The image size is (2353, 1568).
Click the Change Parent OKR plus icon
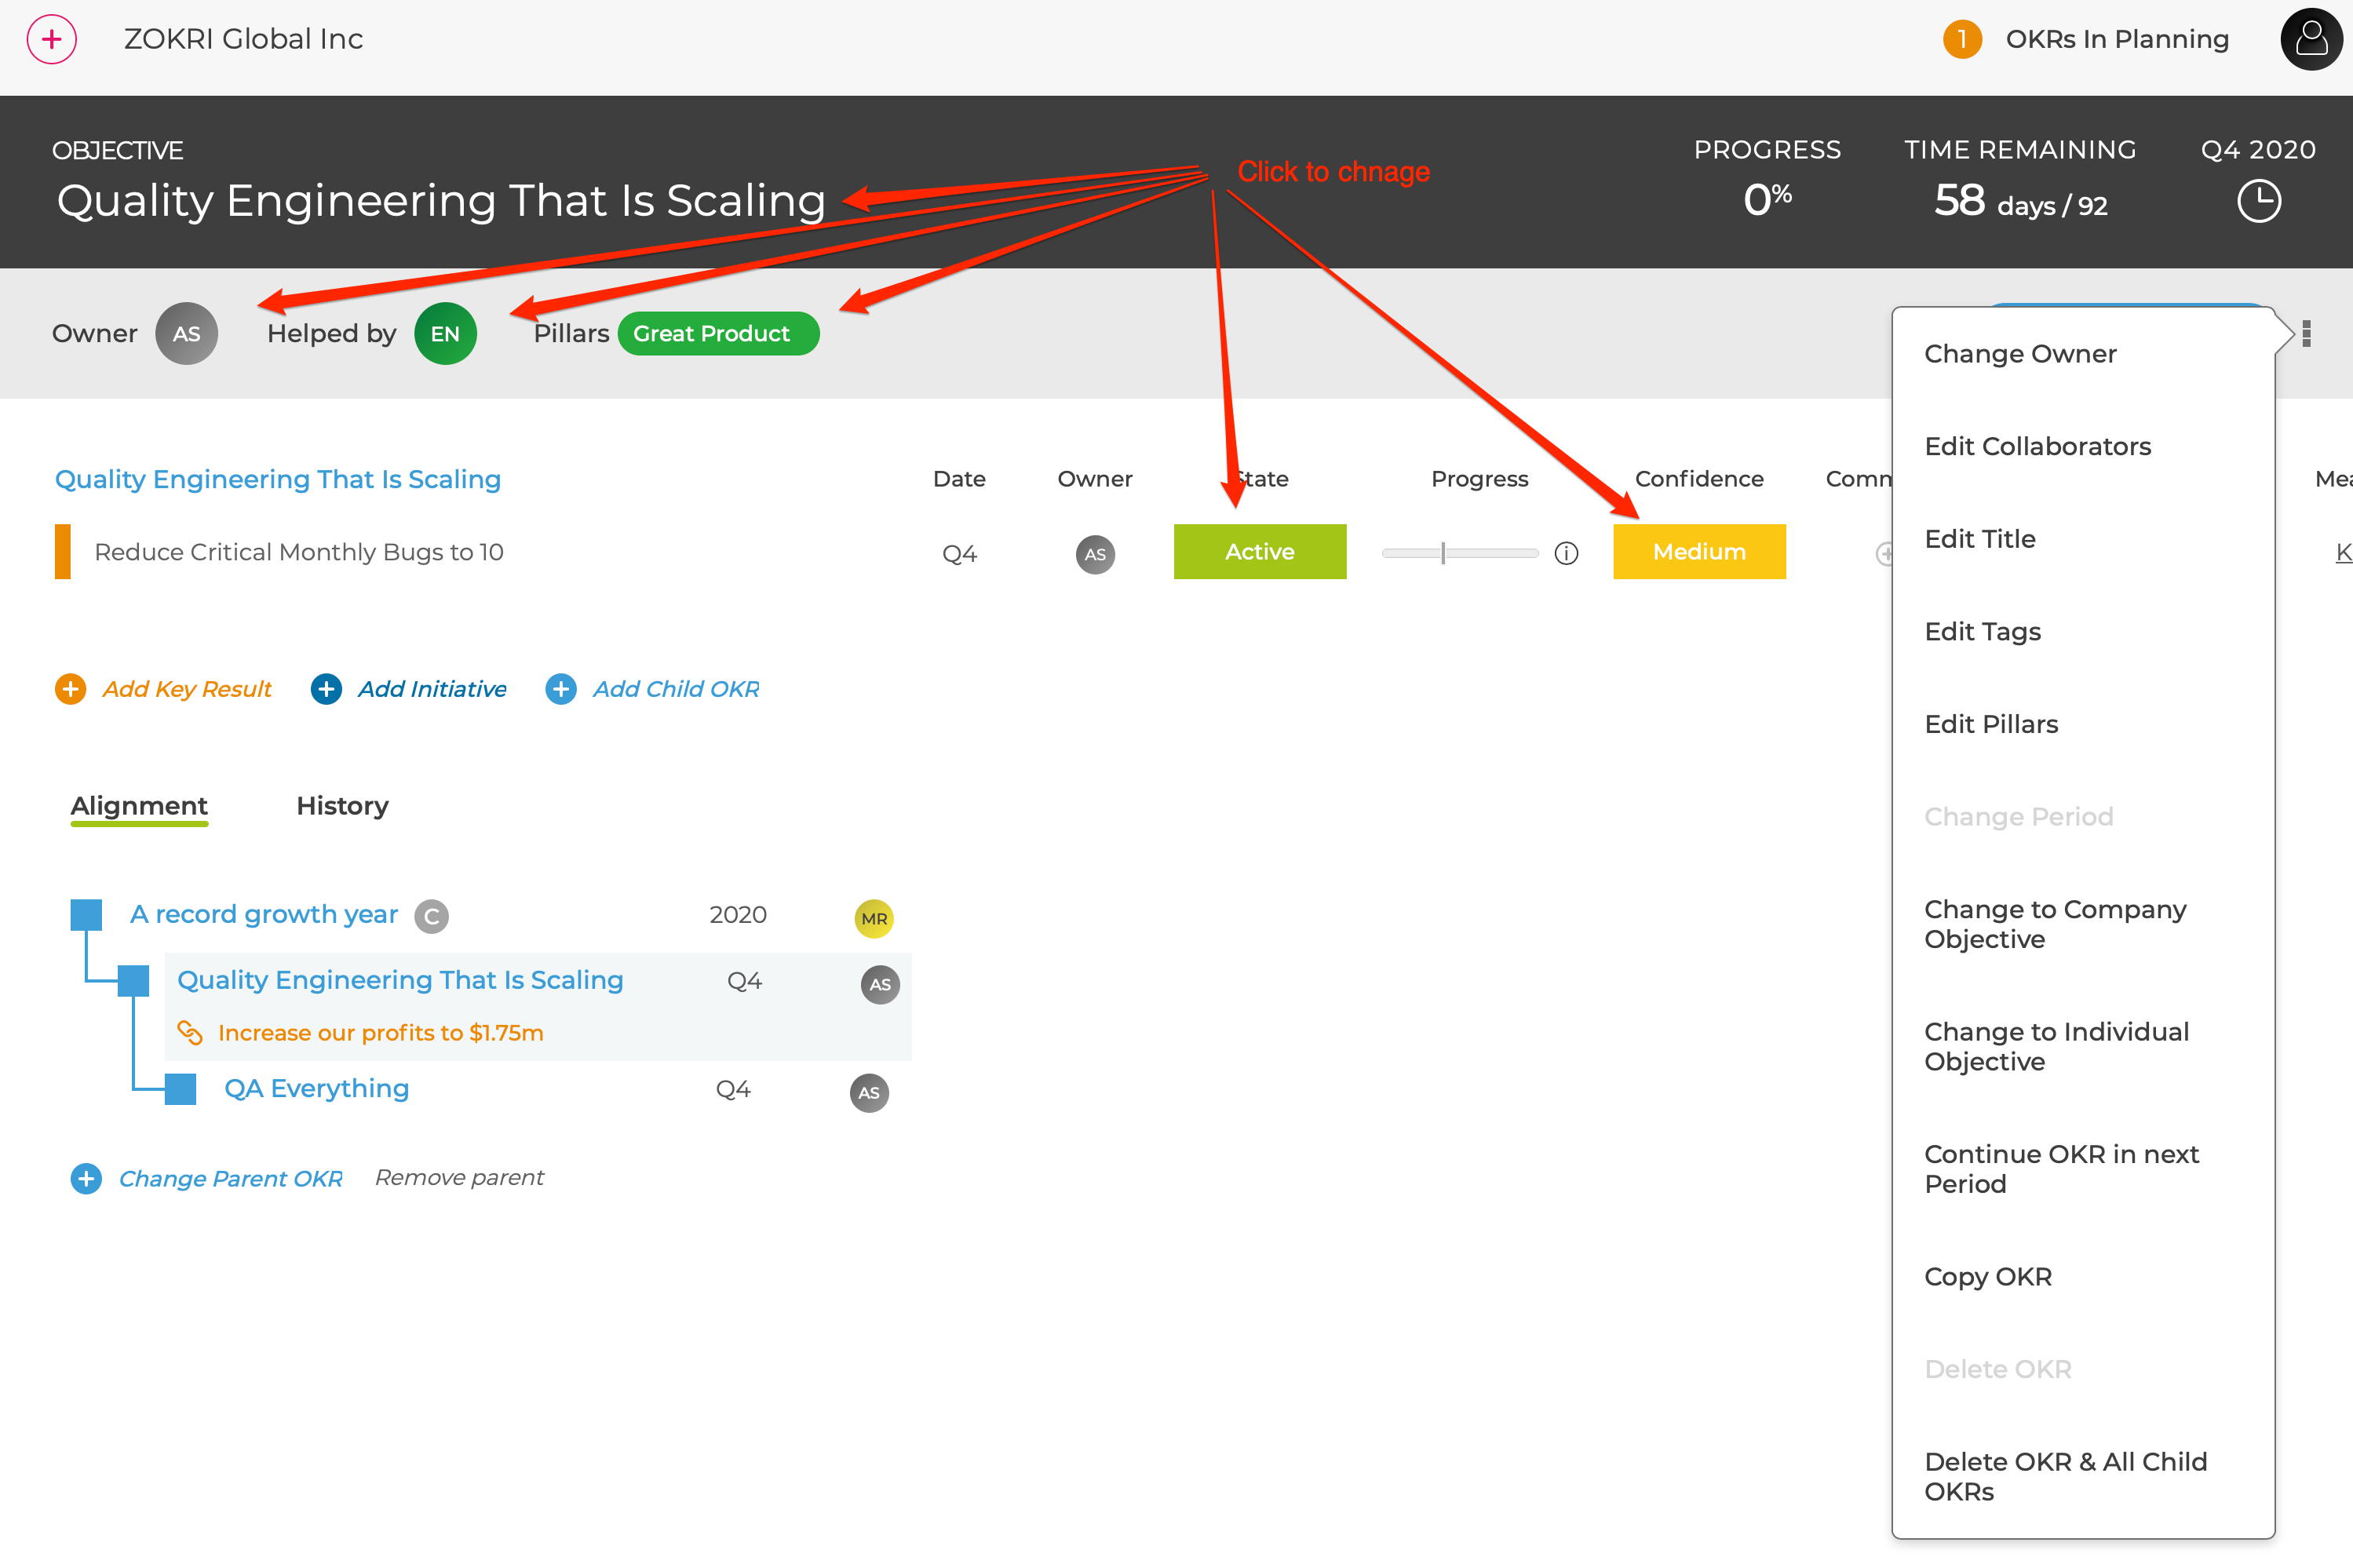(86, 1178)
